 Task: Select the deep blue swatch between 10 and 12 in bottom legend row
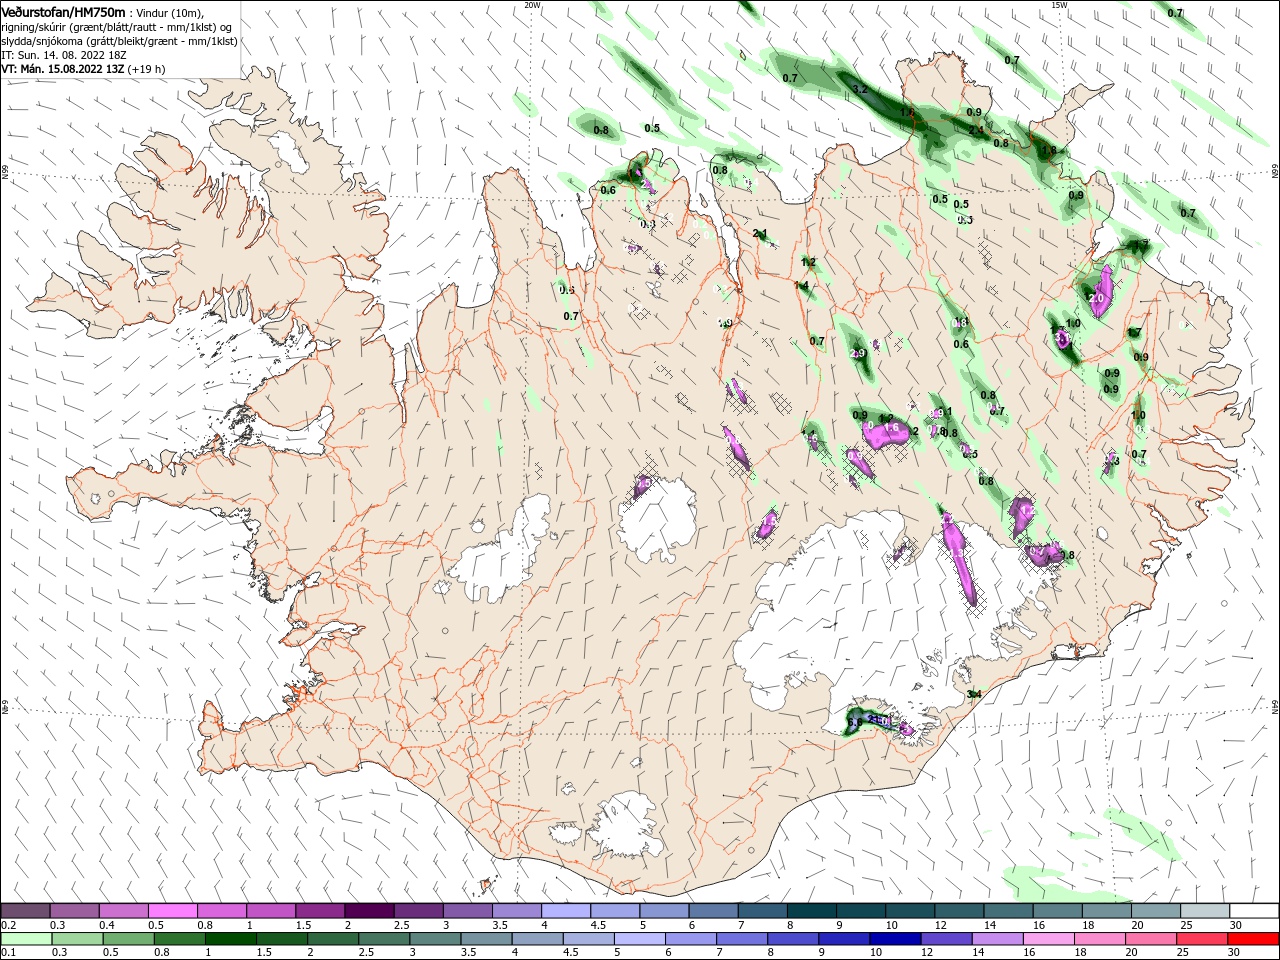pos(894,939)
